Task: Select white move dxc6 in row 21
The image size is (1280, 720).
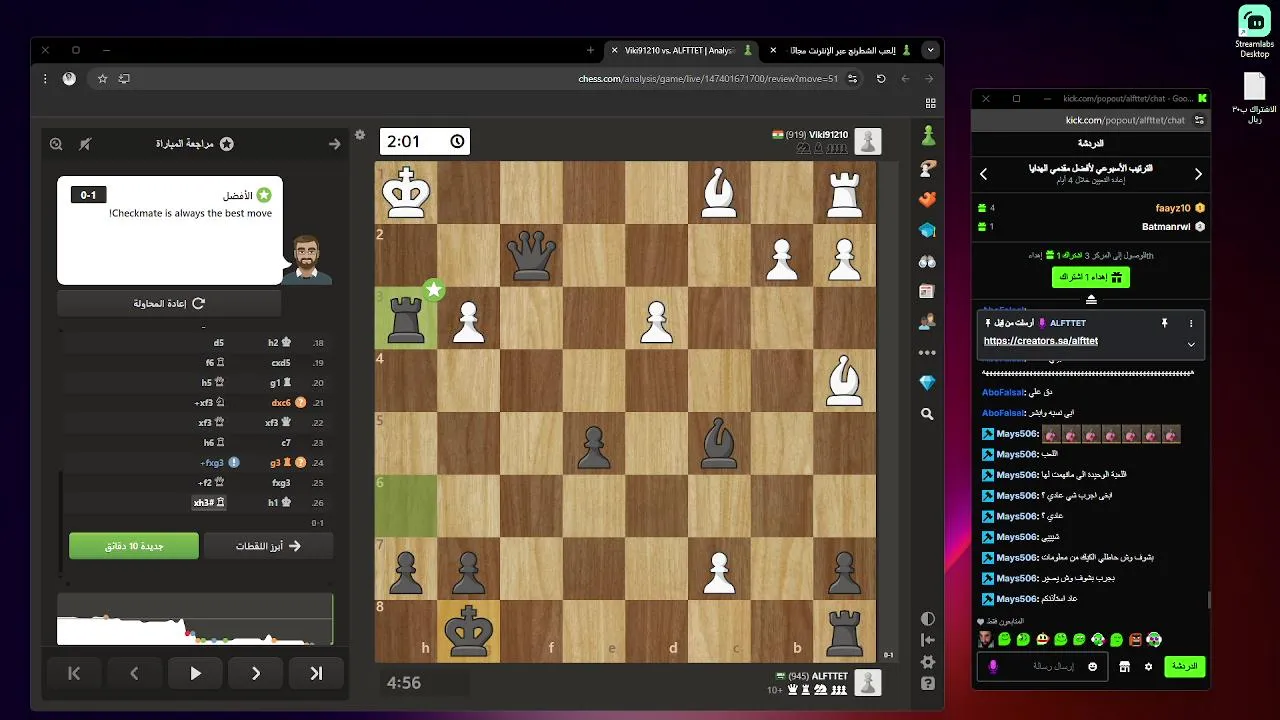Action: [280, 403]
